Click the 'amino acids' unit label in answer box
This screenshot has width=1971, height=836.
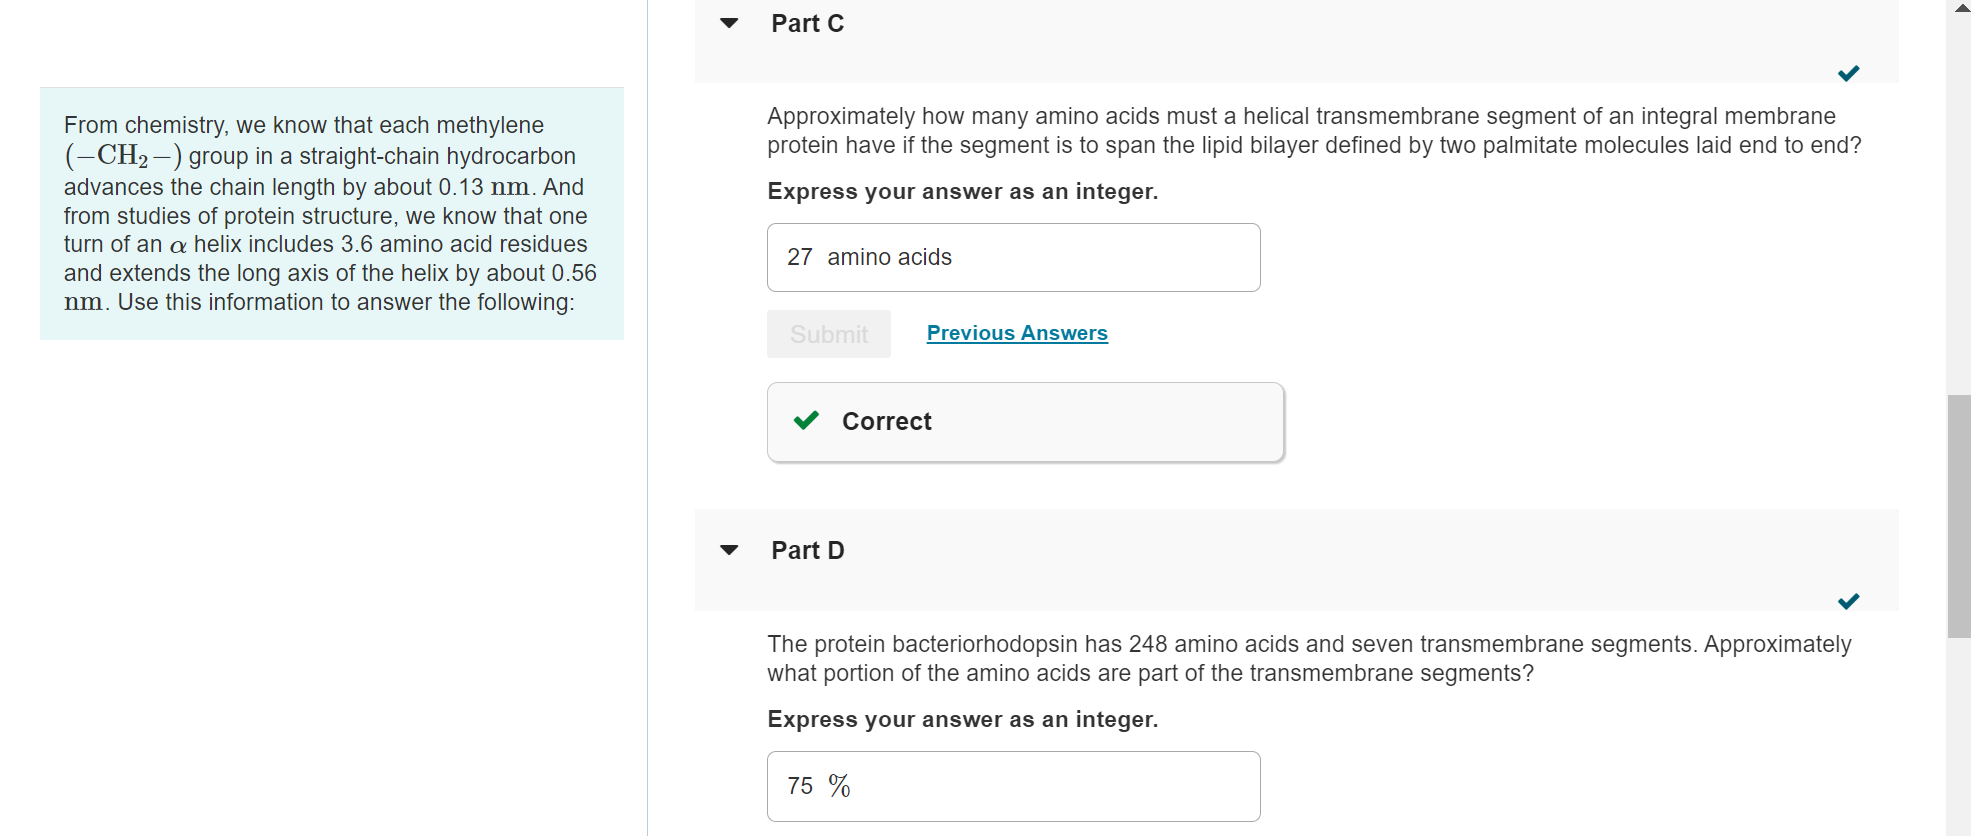click(889, 258)
